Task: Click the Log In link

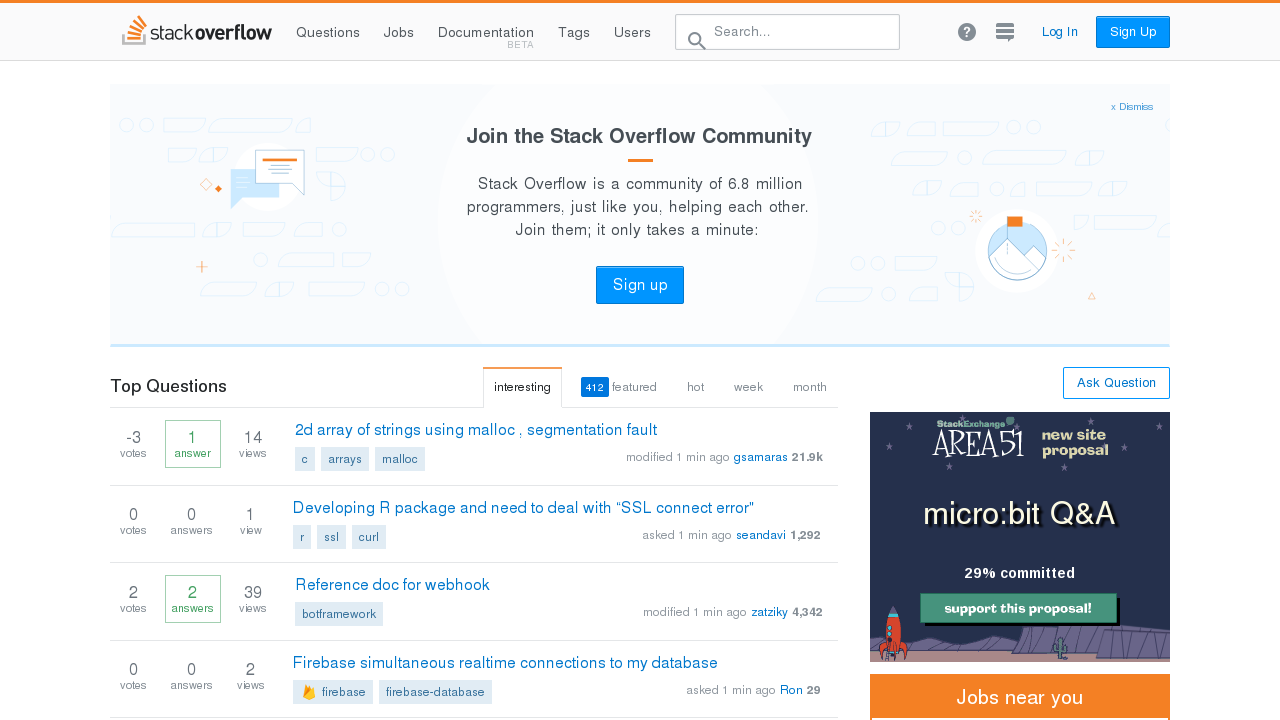Action: coord(1060,32)
